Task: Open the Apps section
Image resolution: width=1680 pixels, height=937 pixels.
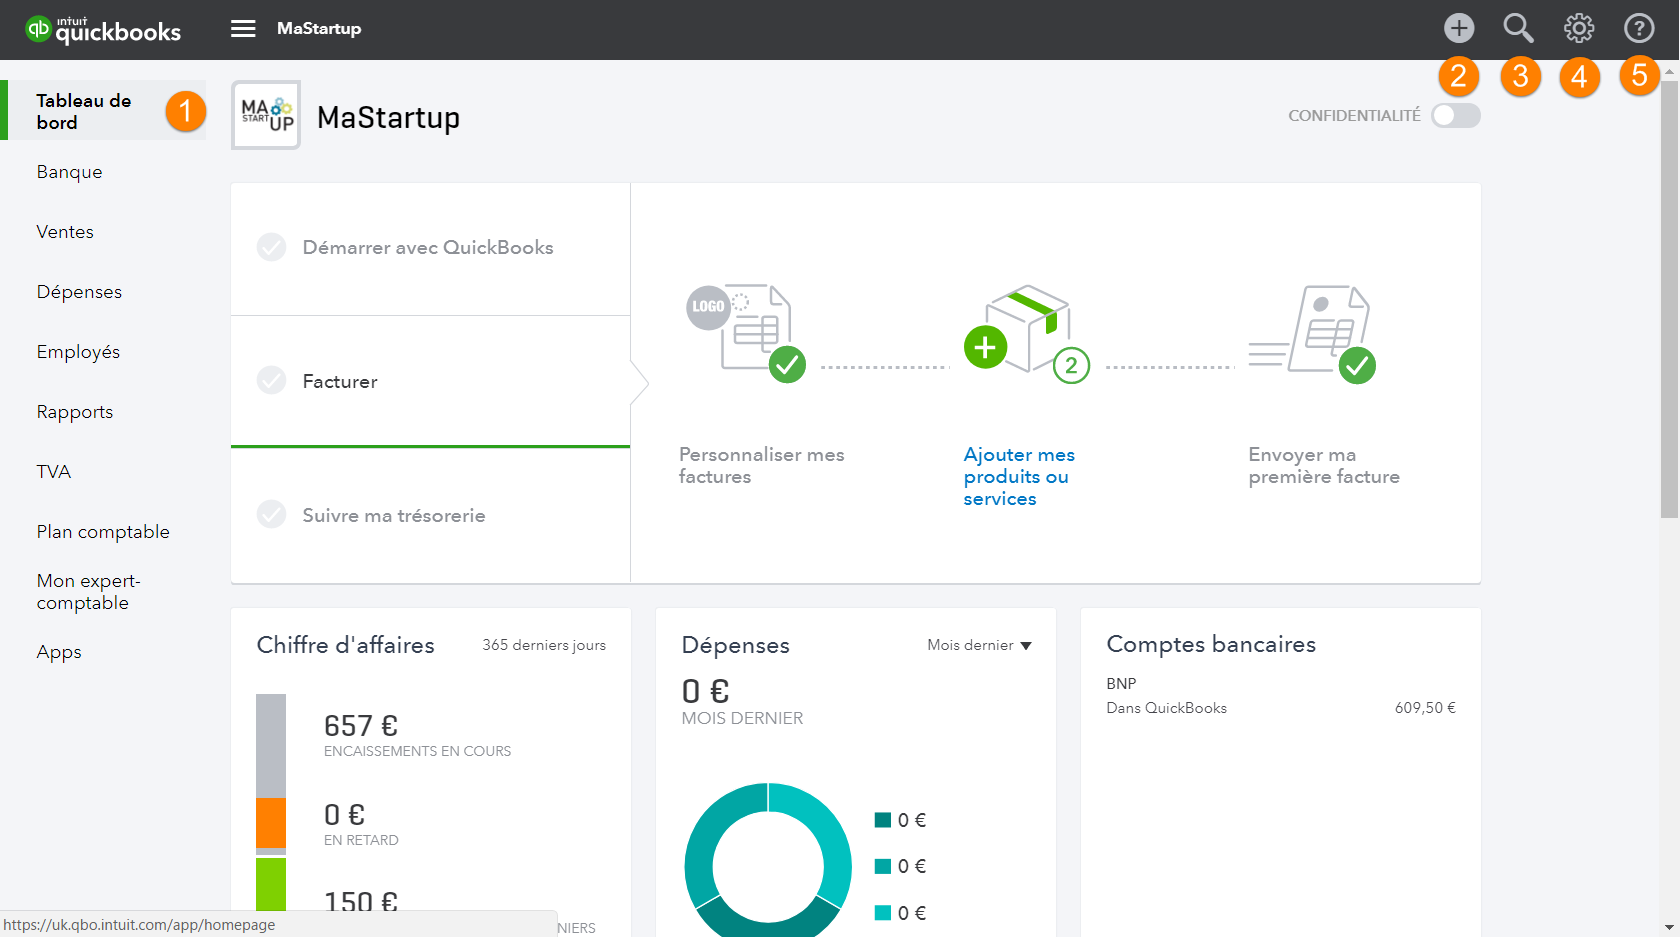Action: (x=59, y=652)
